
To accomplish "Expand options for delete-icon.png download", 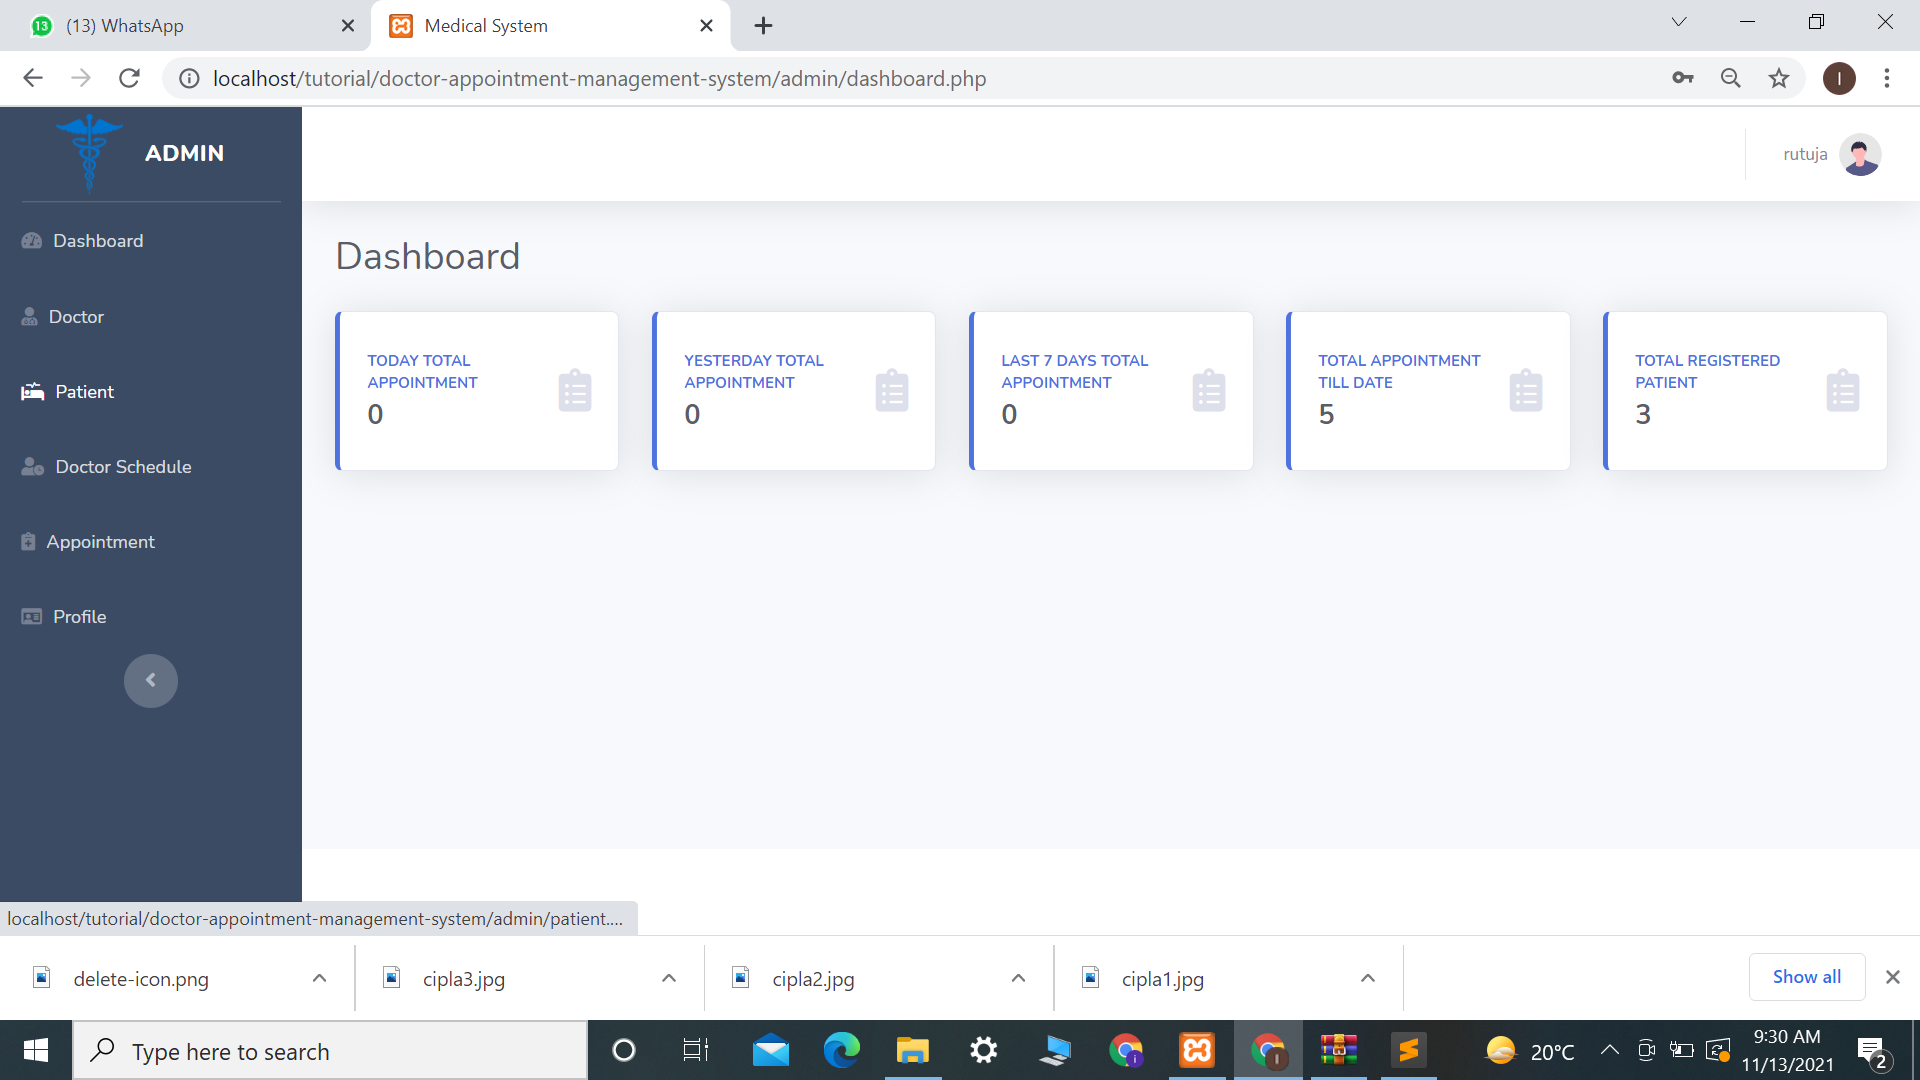I will (319, 977).
